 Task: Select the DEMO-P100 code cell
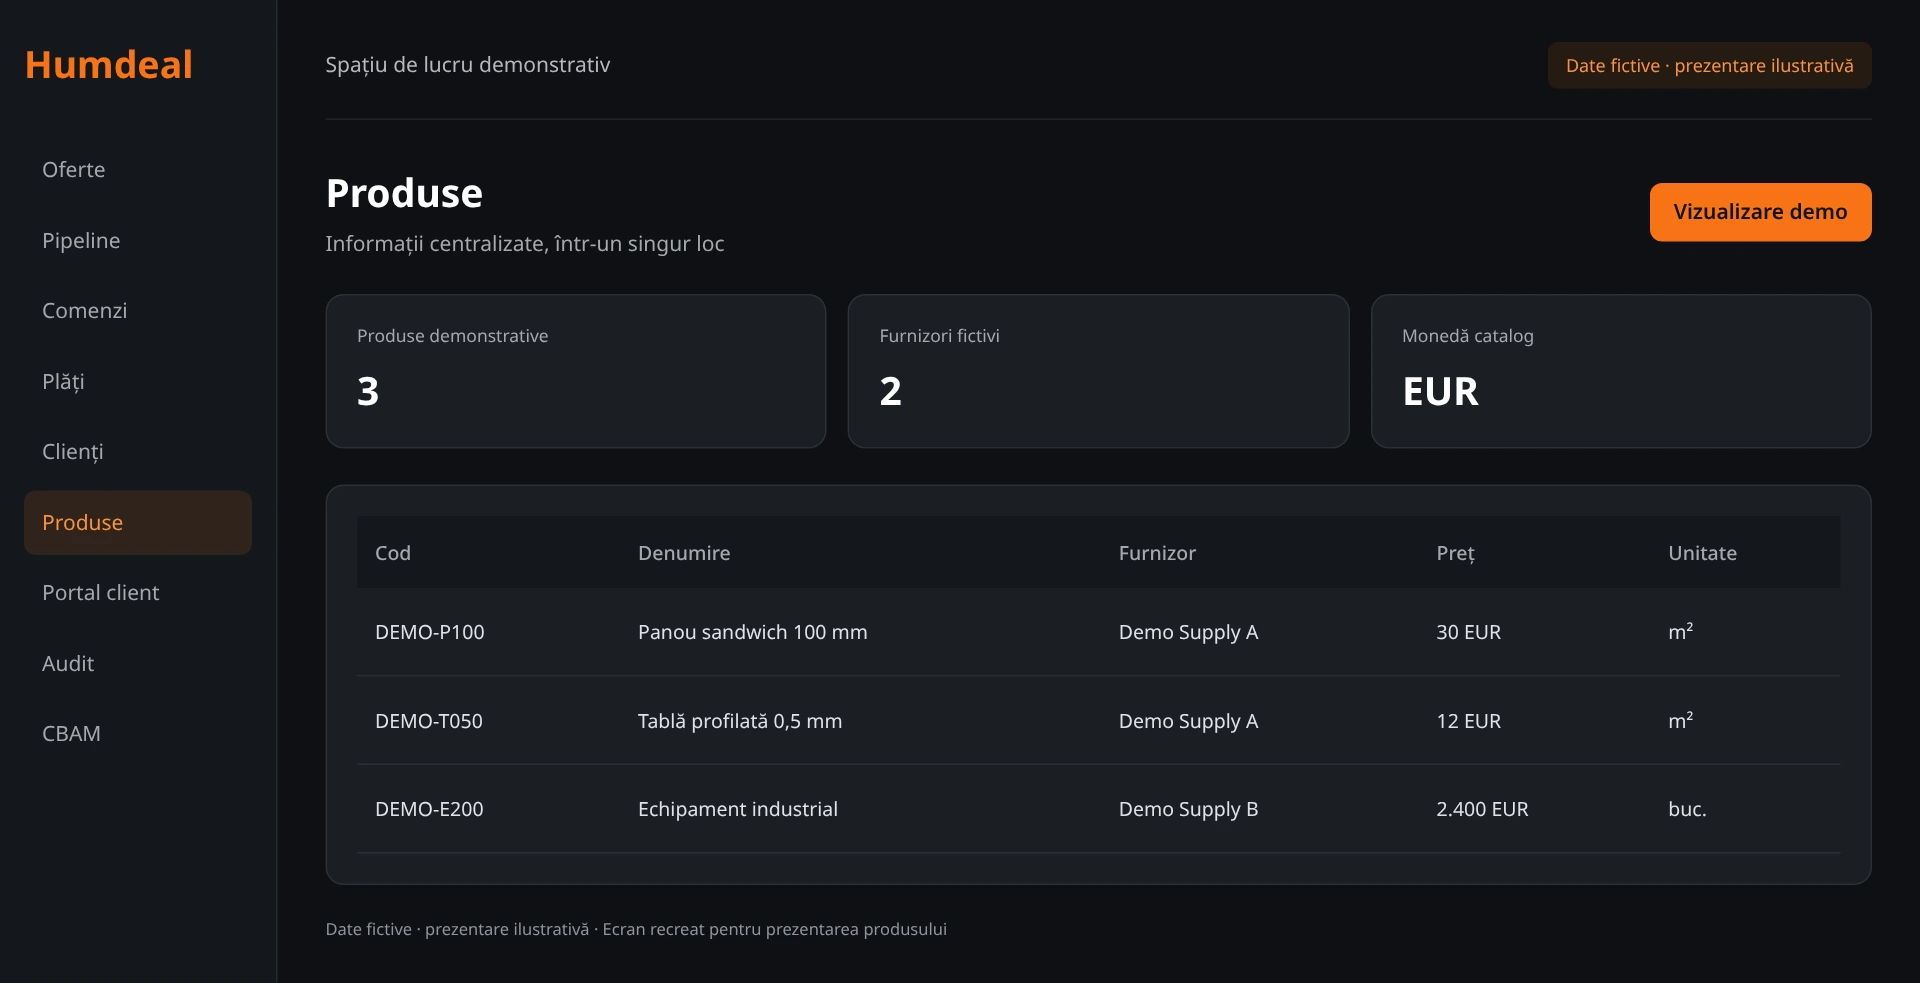[x=430, y=632]
